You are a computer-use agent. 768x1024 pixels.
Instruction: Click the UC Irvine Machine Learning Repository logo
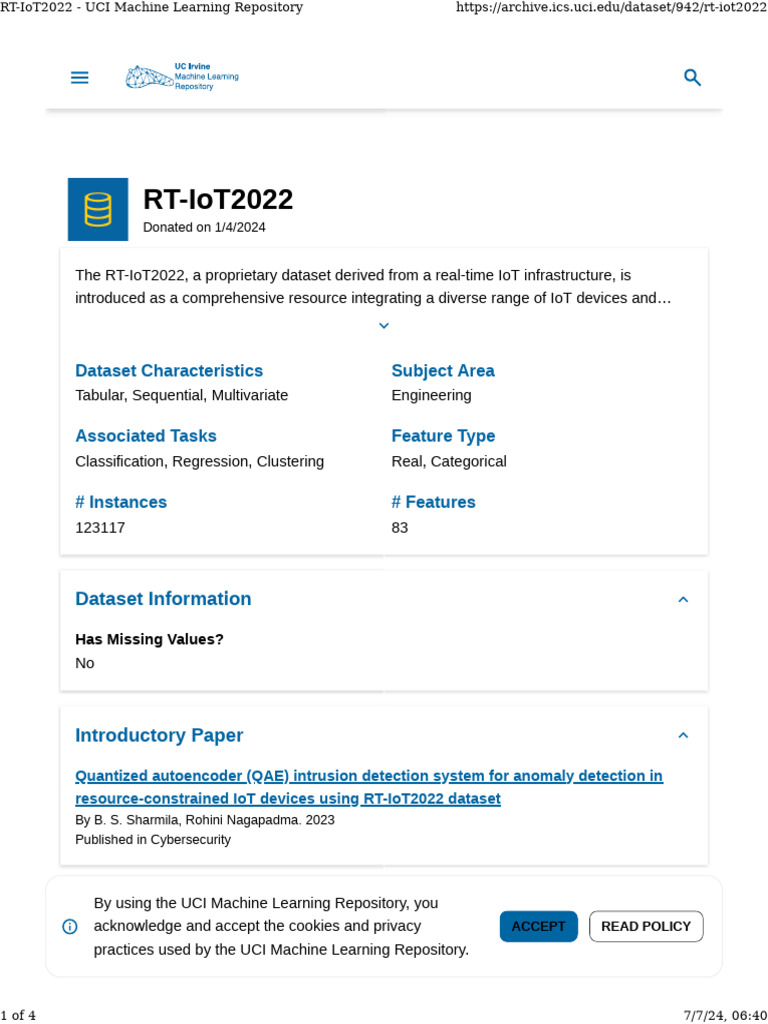coord(182,77)
